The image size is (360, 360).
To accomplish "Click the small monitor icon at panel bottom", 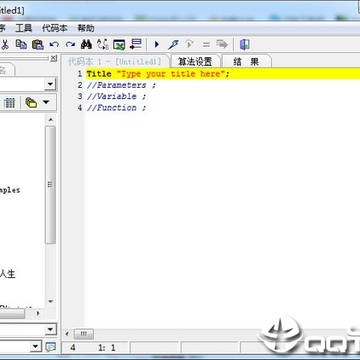I will pyautogui.click(x=50, y=347).
